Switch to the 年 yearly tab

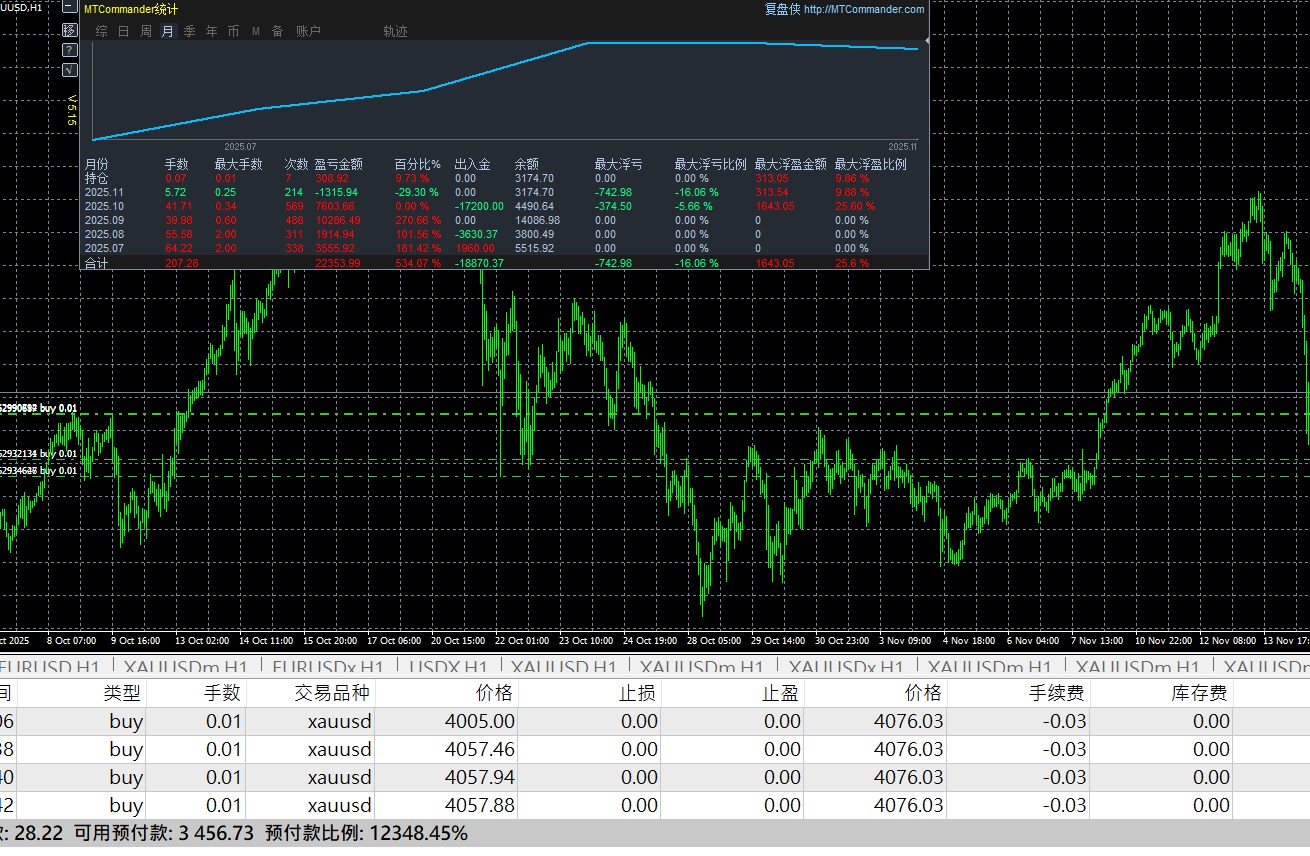tap(212, 31)
